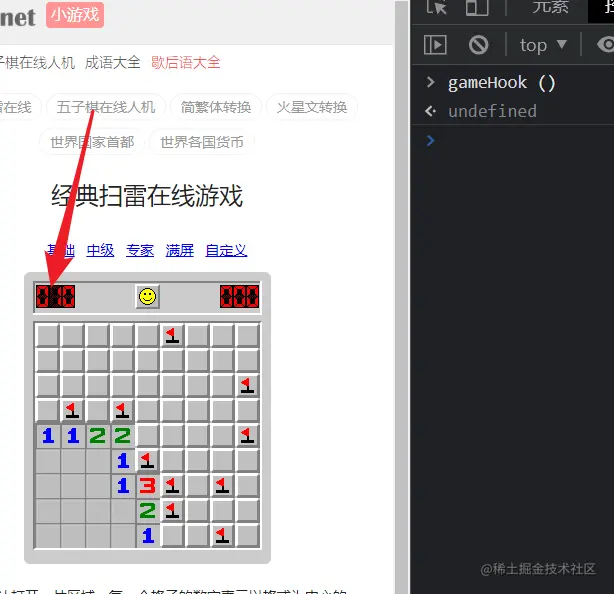Click the blue console input prompt chevron
The image size is (614, 594).
[x=431, y=141]
